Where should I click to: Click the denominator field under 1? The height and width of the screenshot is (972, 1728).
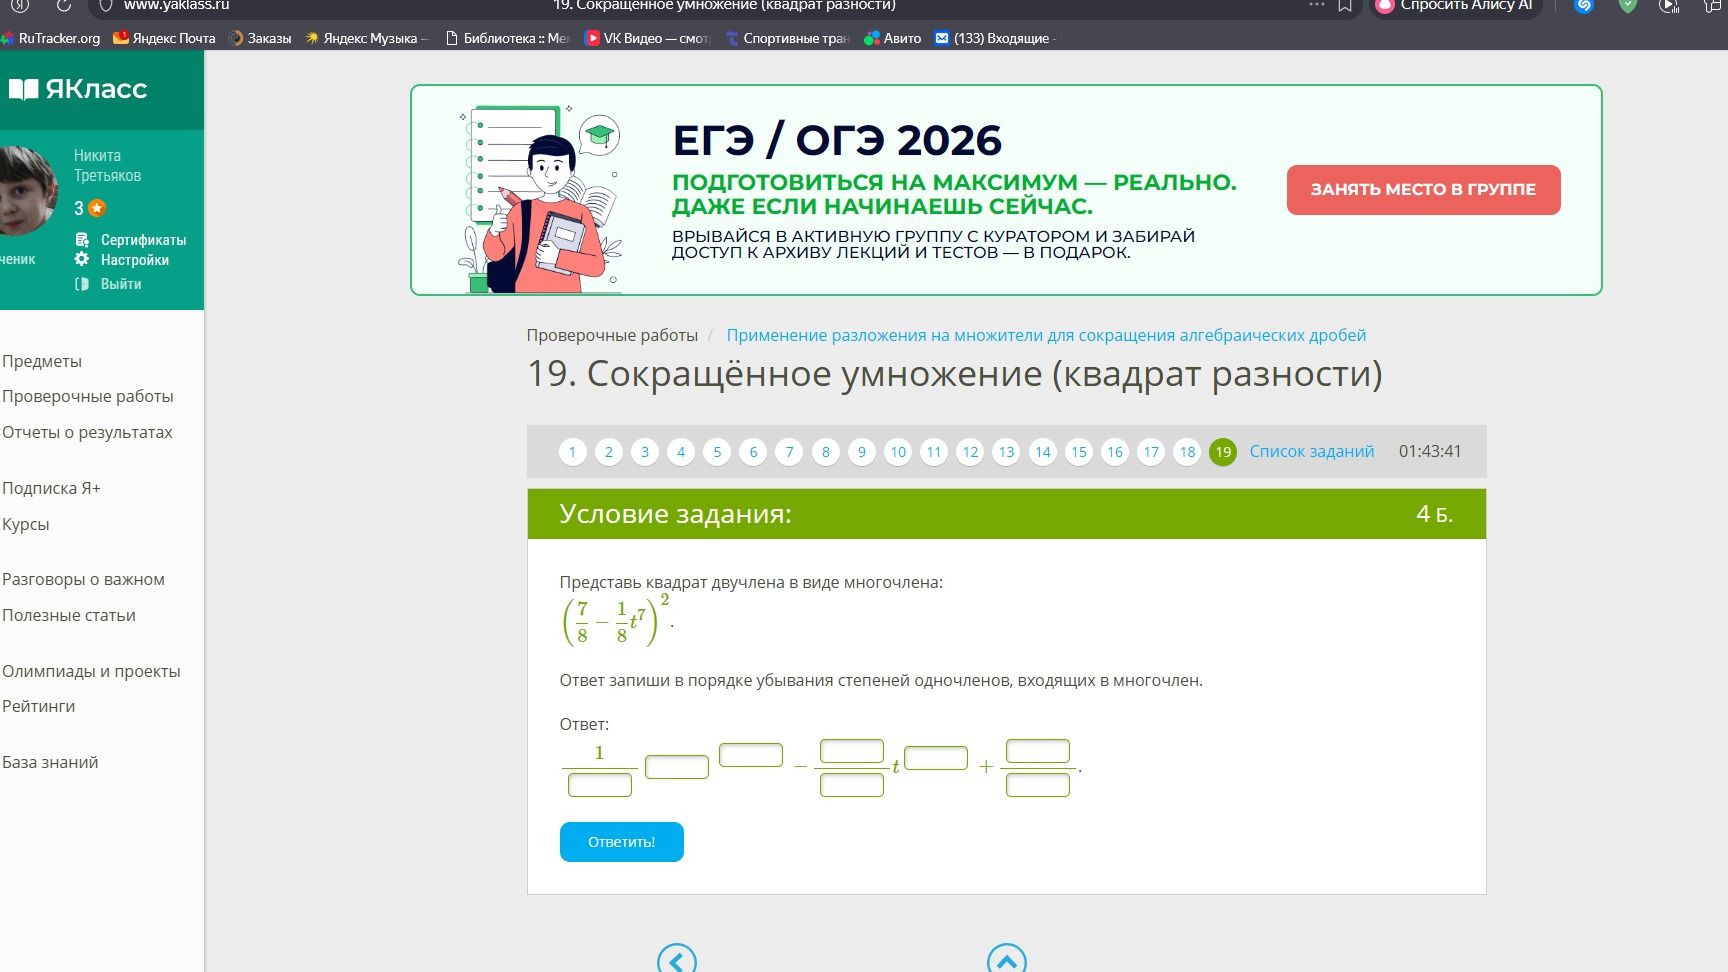[600, 785]
